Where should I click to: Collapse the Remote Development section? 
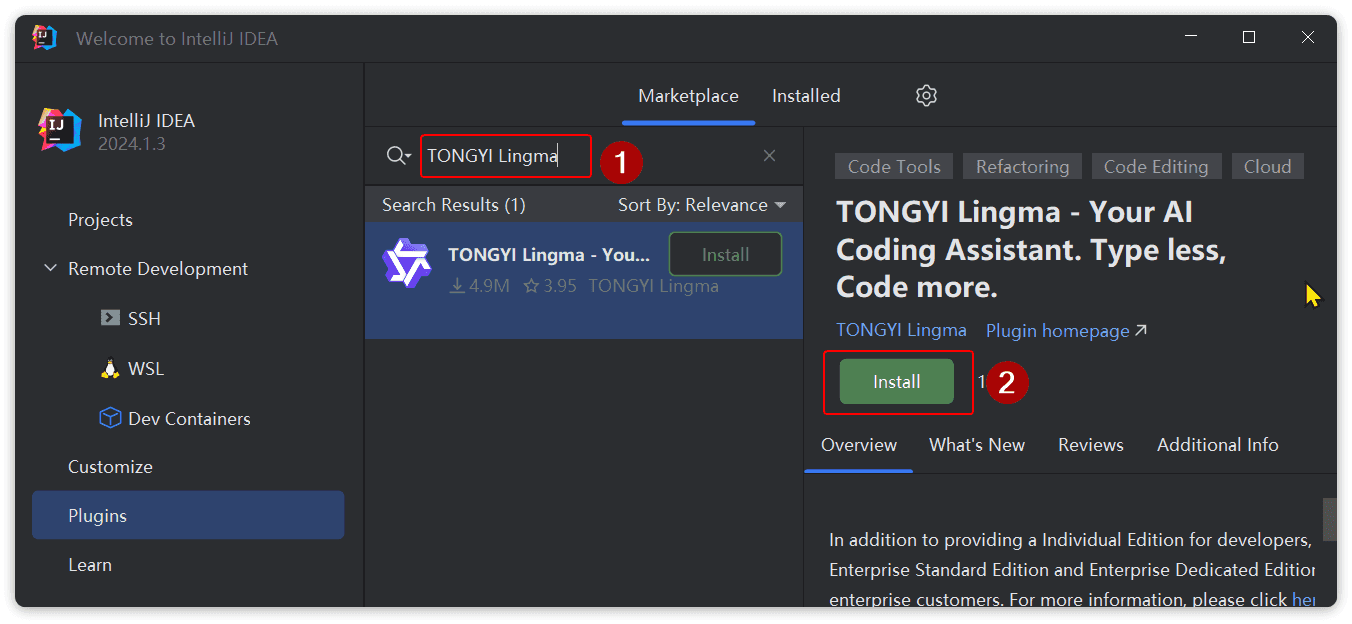(x=51, y=269)
